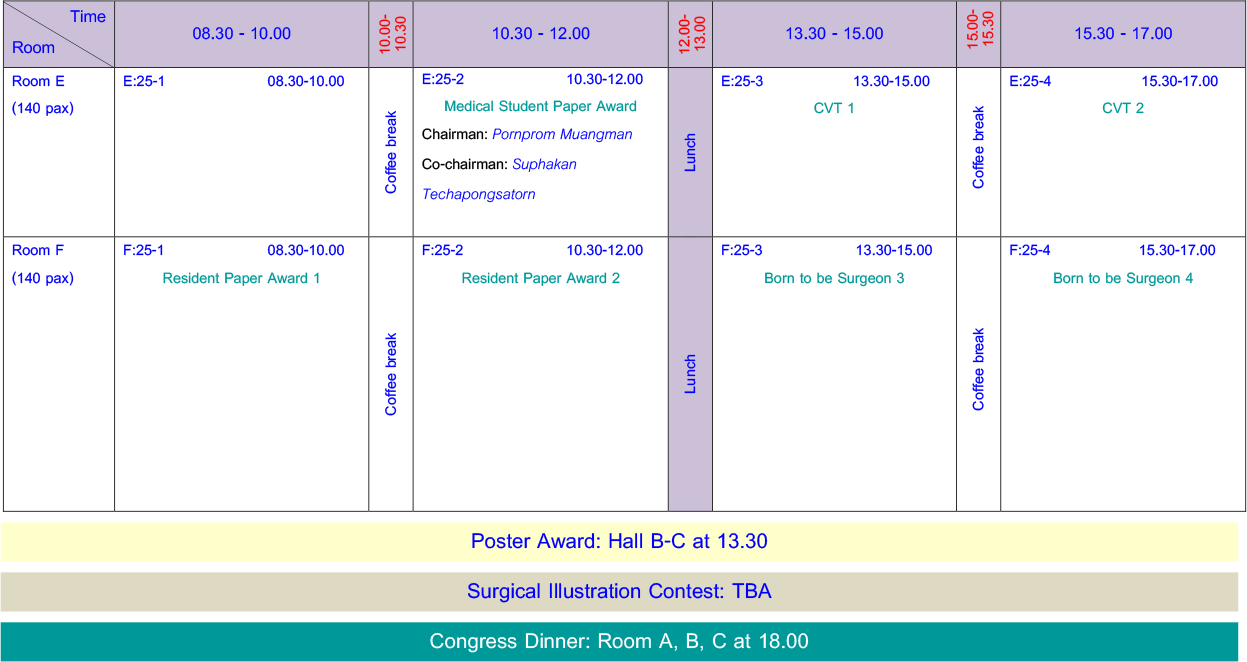The height and width of the screenshot is (662, 1247).
Task: Click the Congress Dinner banner
Action: pyautogui.click(x=619, y=641)
